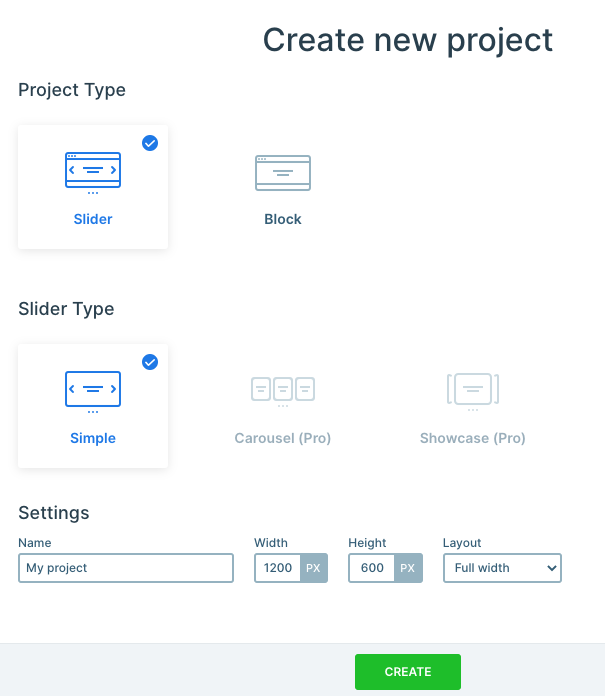The width and height of the screenshot is (605, 696).
Task: Click the PX unit next to Height
Action: 408,568
